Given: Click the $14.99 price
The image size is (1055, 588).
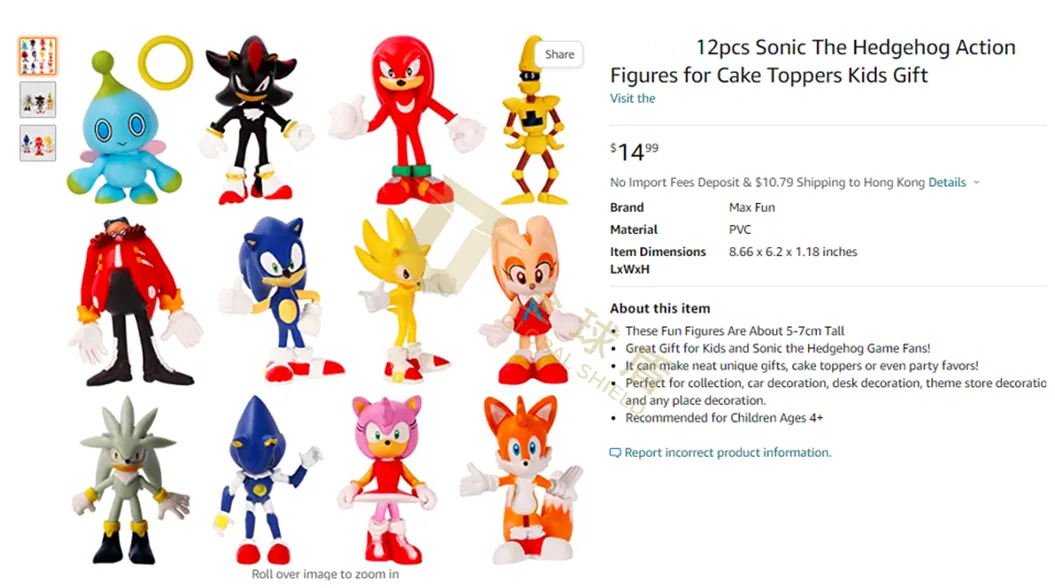Looking at the screenshot, I should (x=634, y=152).
